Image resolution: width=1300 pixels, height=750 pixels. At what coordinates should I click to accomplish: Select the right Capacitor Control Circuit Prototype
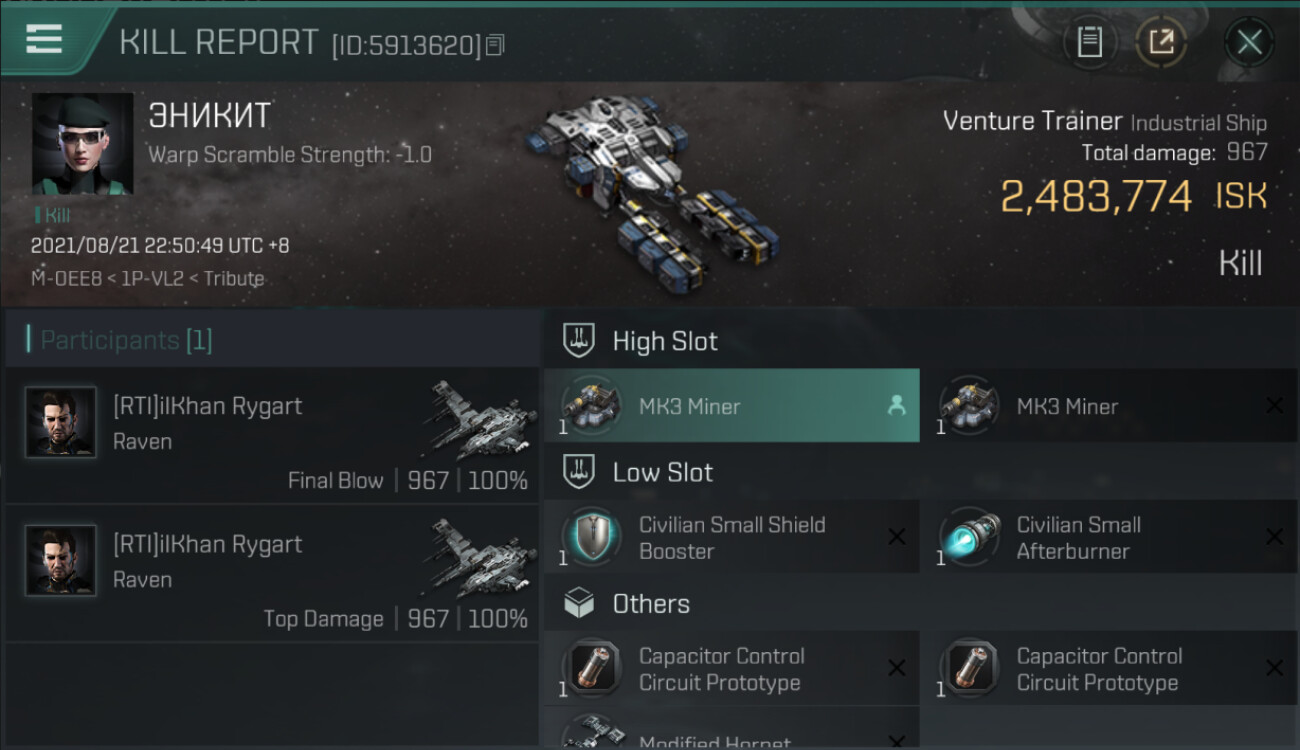pyautogui.click(x=1110, y=669)
